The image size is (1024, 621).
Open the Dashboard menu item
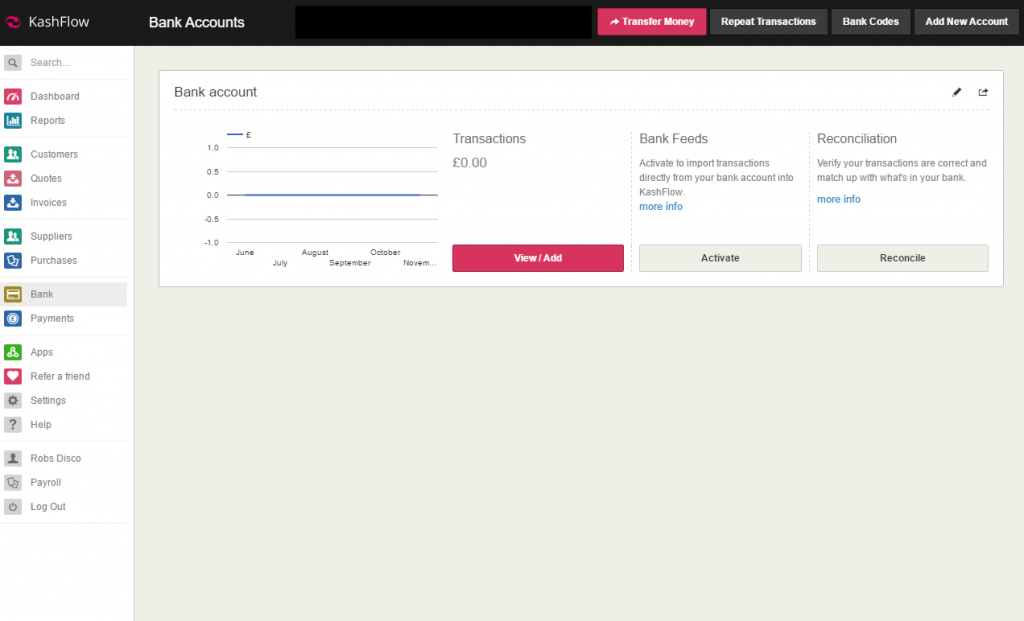[55, 97]
